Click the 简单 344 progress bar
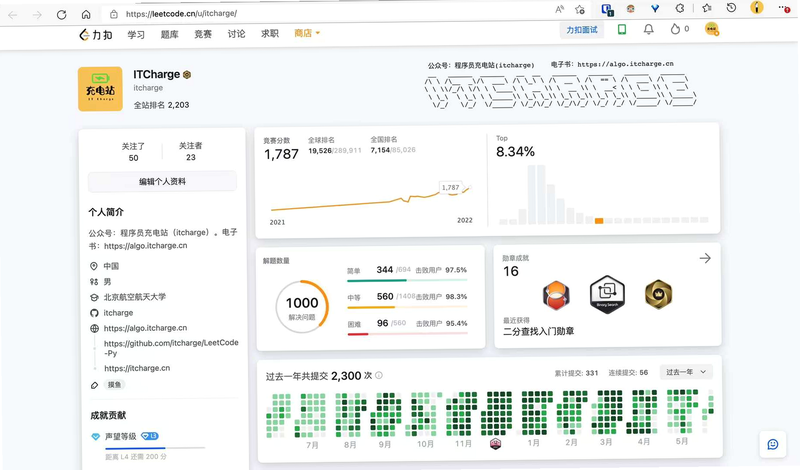Image resolution: width=800 pixels, height=470 pixels. click(x=407, y=280)
